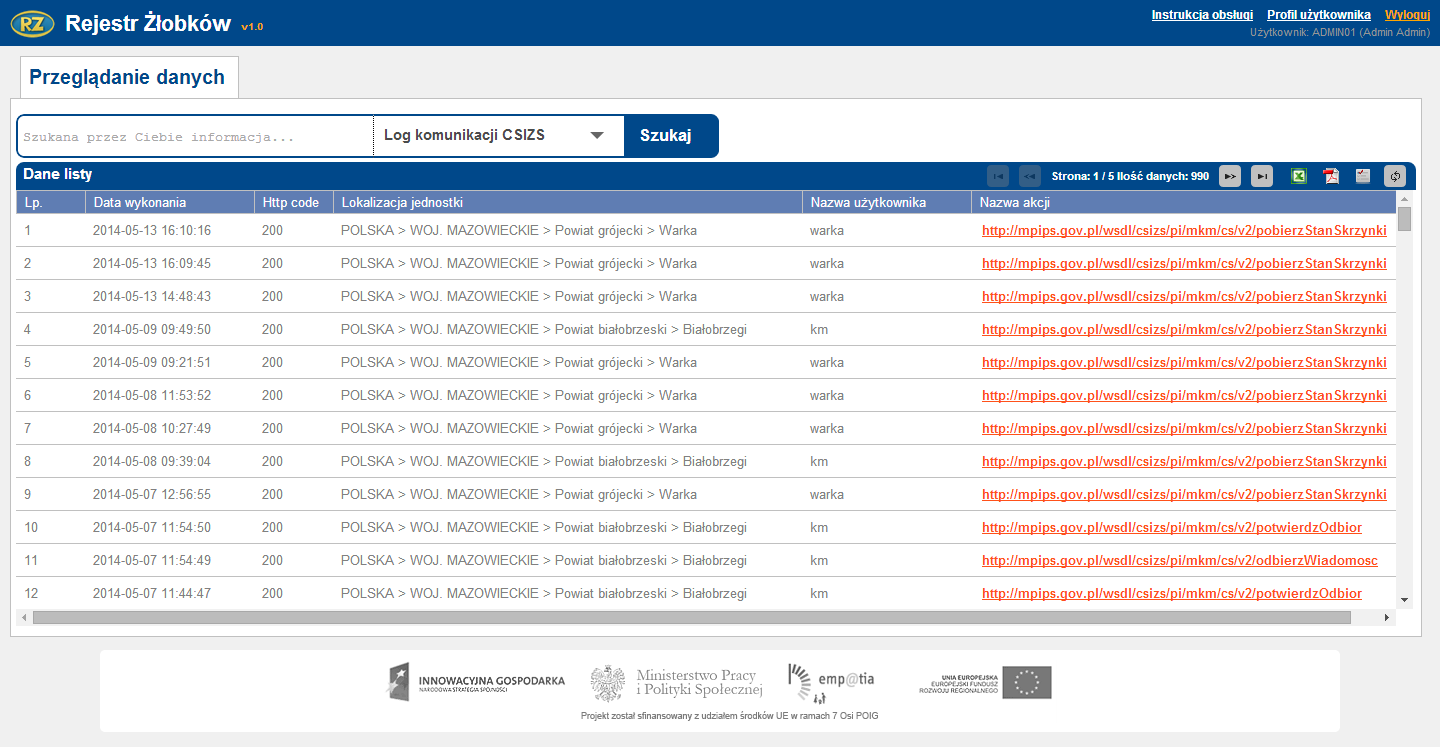Go to first page of list
Screen dimensions: 1440x747
click(998, 176)
